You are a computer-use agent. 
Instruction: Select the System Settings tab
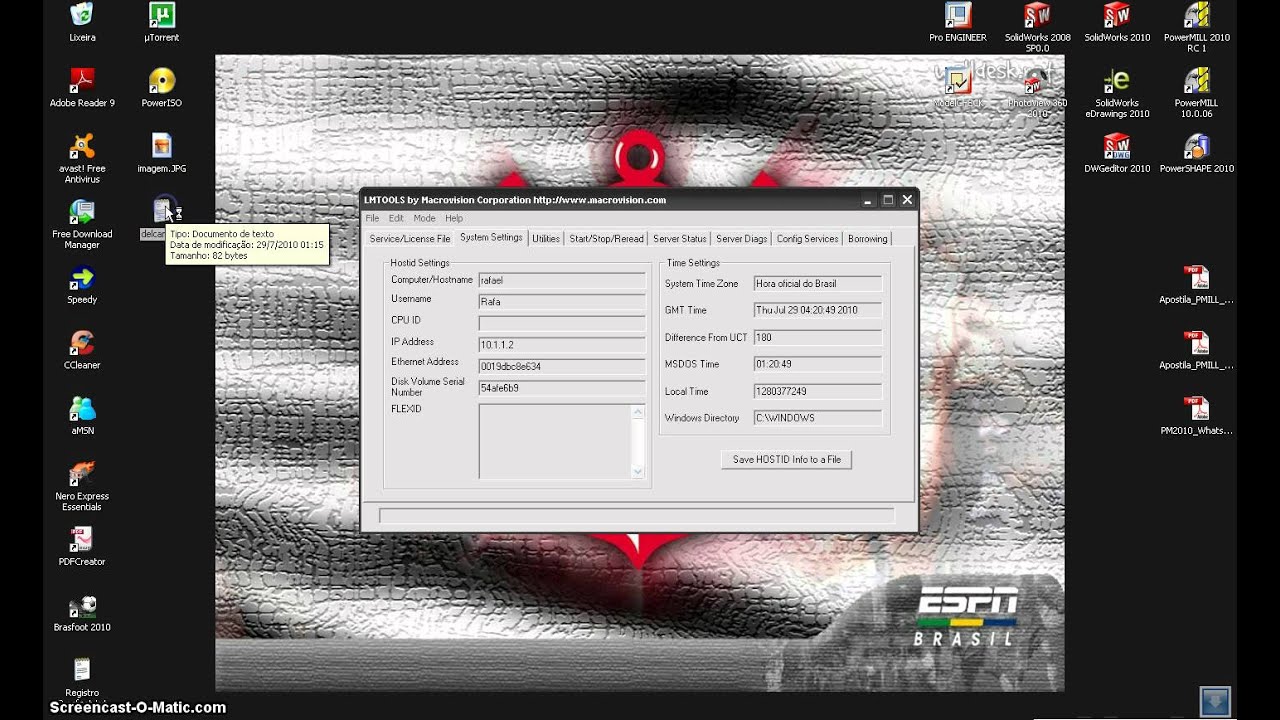pyautogui.click(x=491, y=238)
